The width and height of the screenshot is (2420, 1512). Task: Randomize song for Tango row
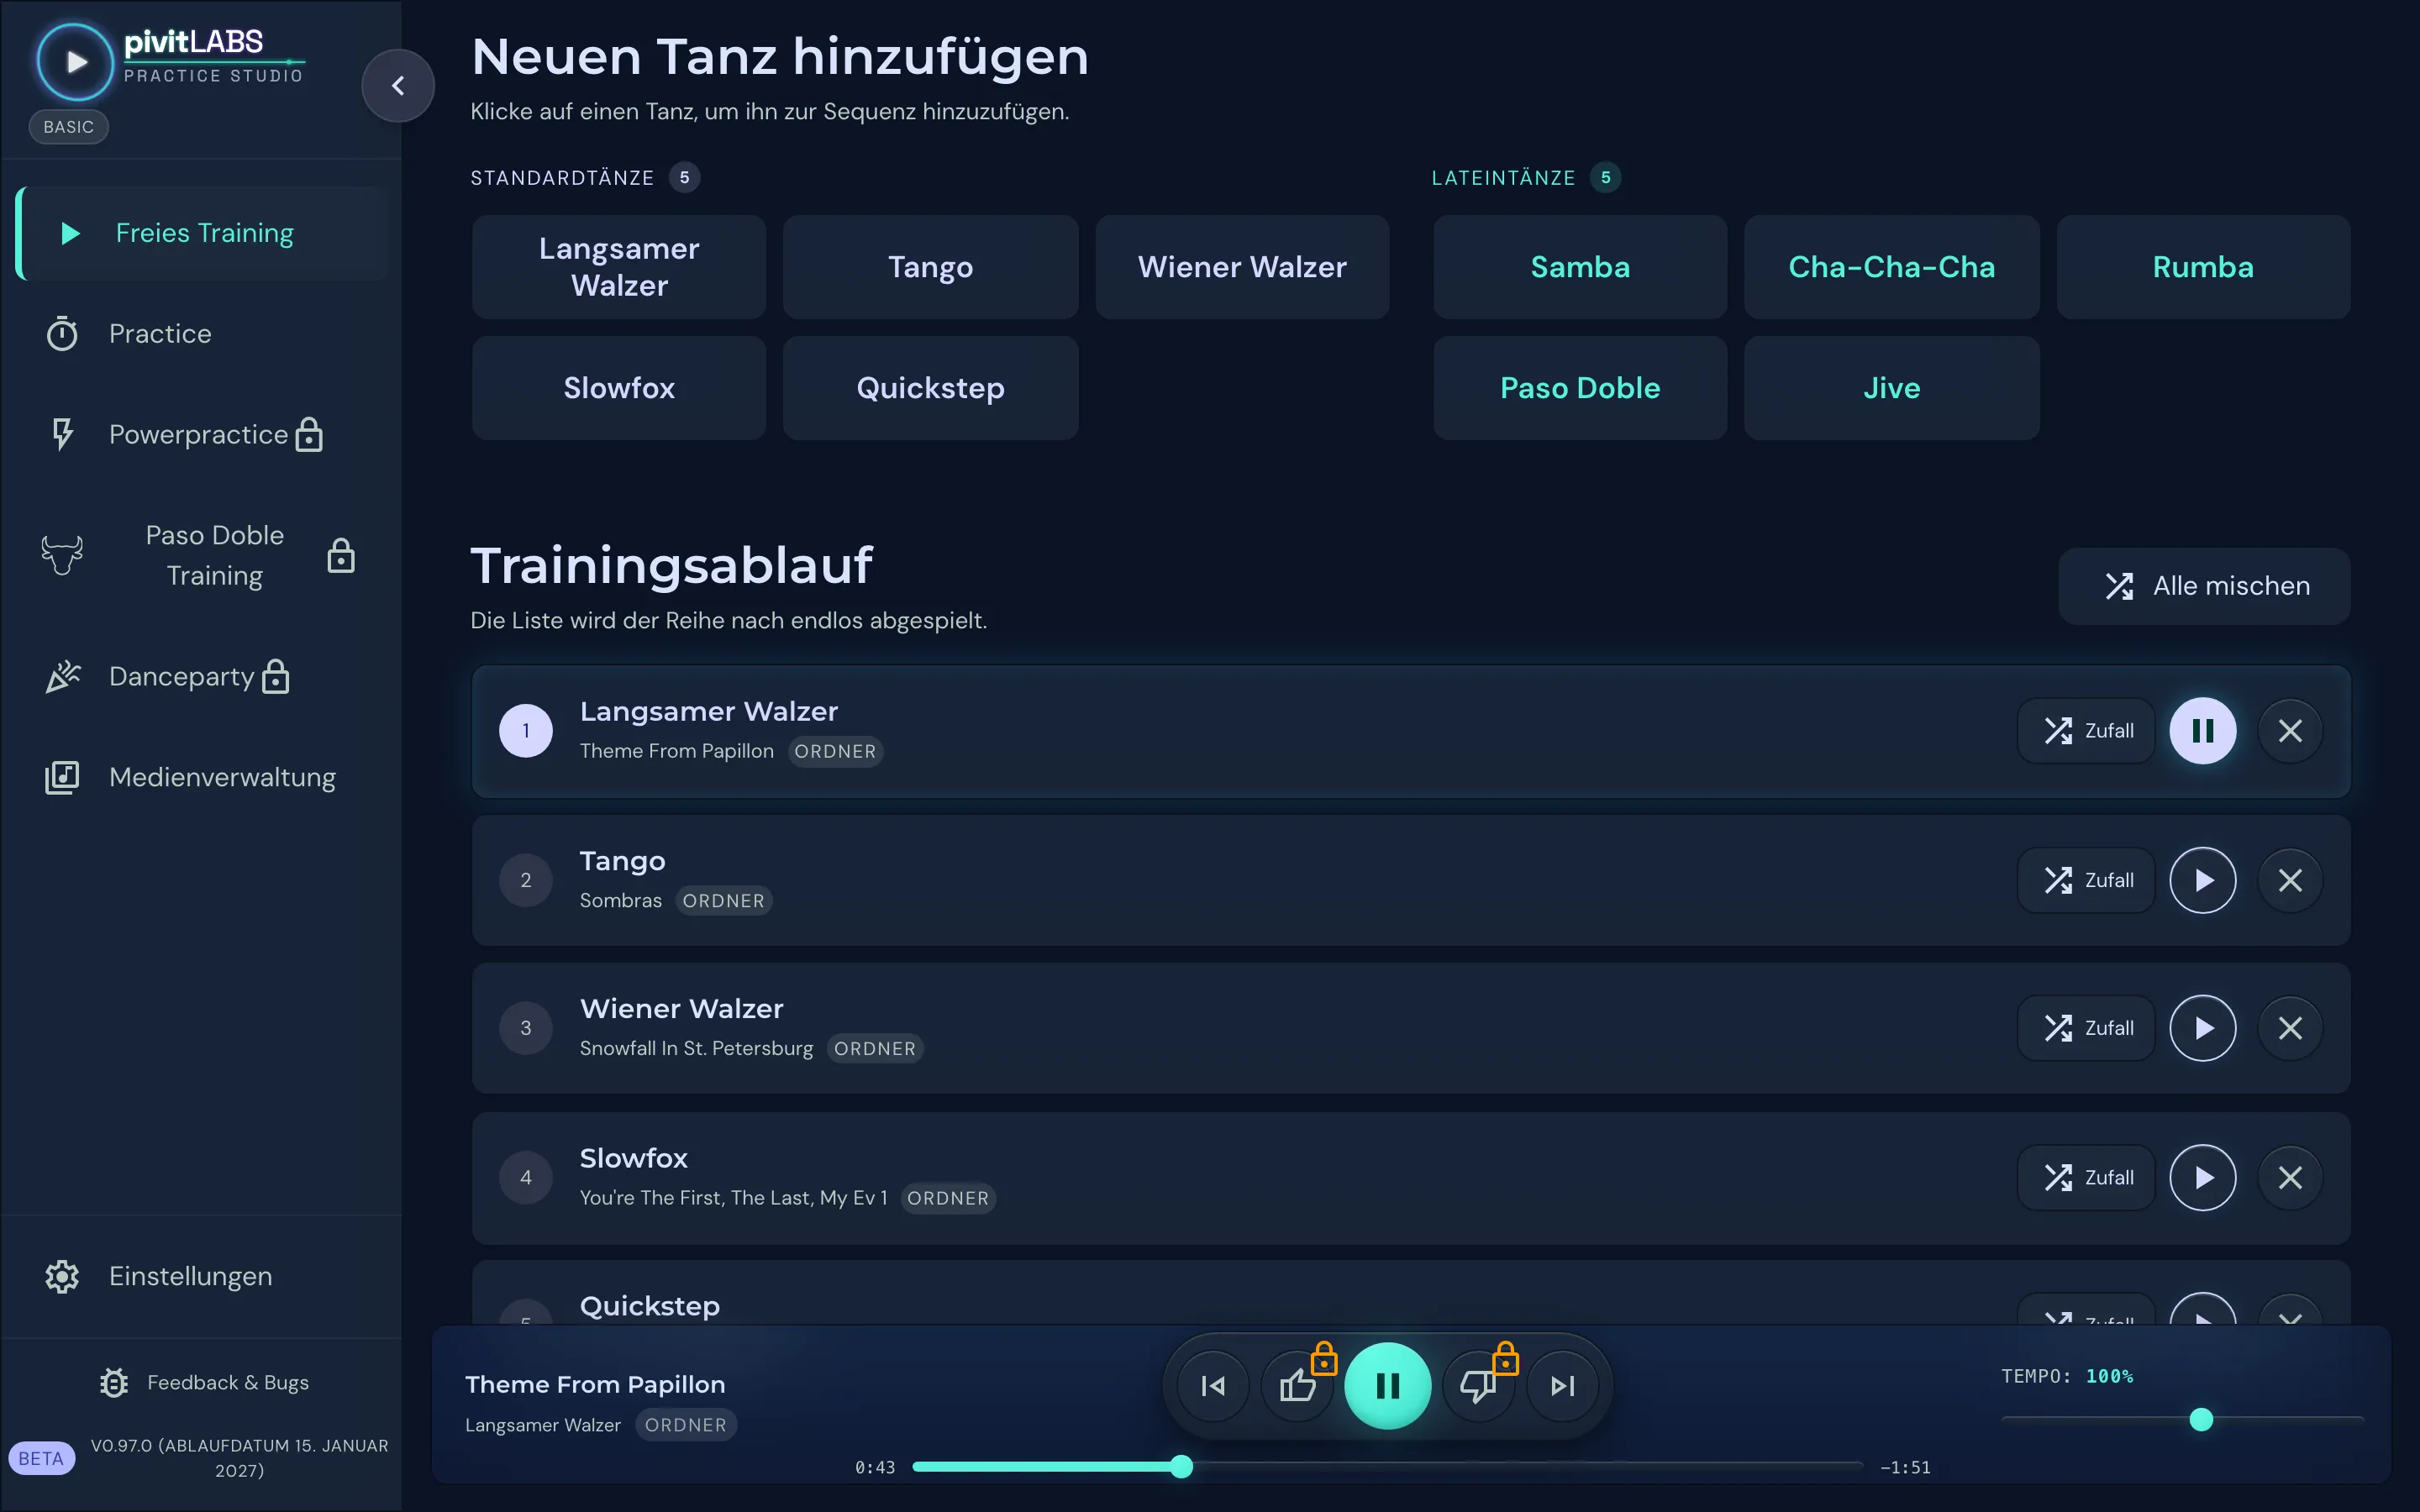2086,881
